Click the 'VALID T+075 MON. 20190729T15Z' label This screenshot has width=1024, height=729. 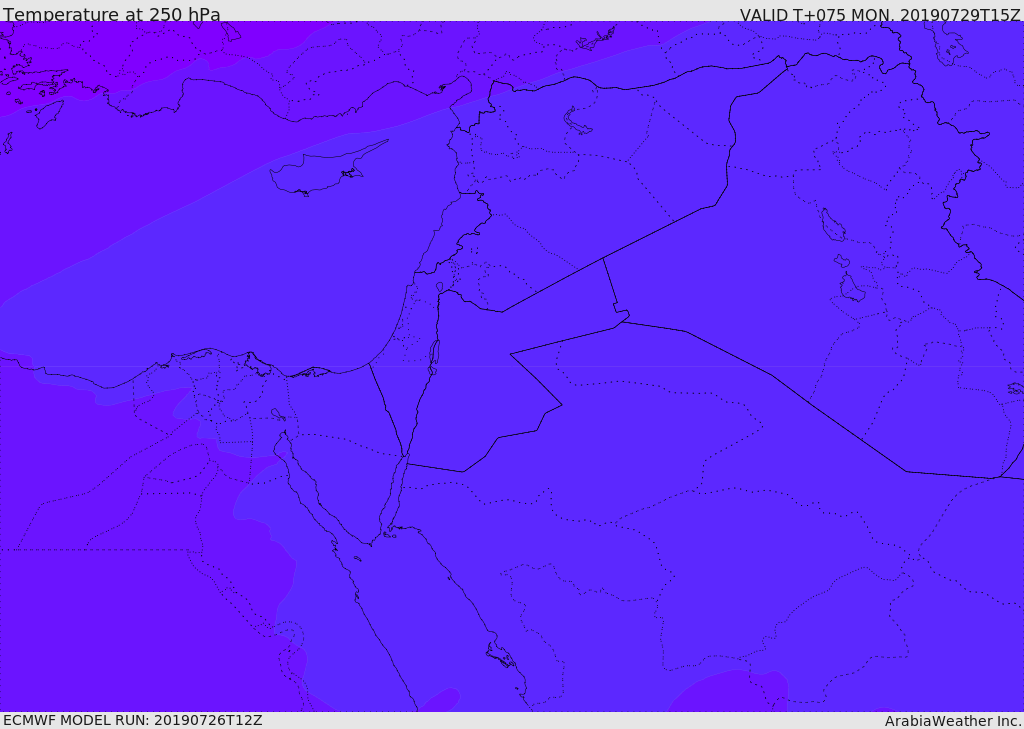[x=880, y=14]
